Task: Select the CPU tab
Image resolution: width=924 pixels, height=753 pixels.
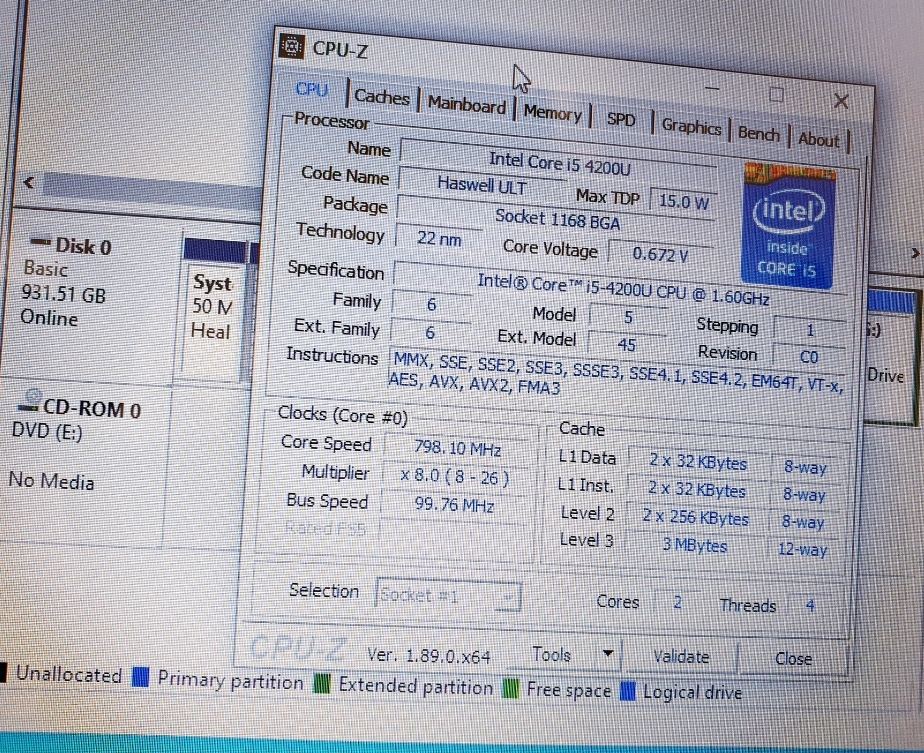Action: click(311, 90)
